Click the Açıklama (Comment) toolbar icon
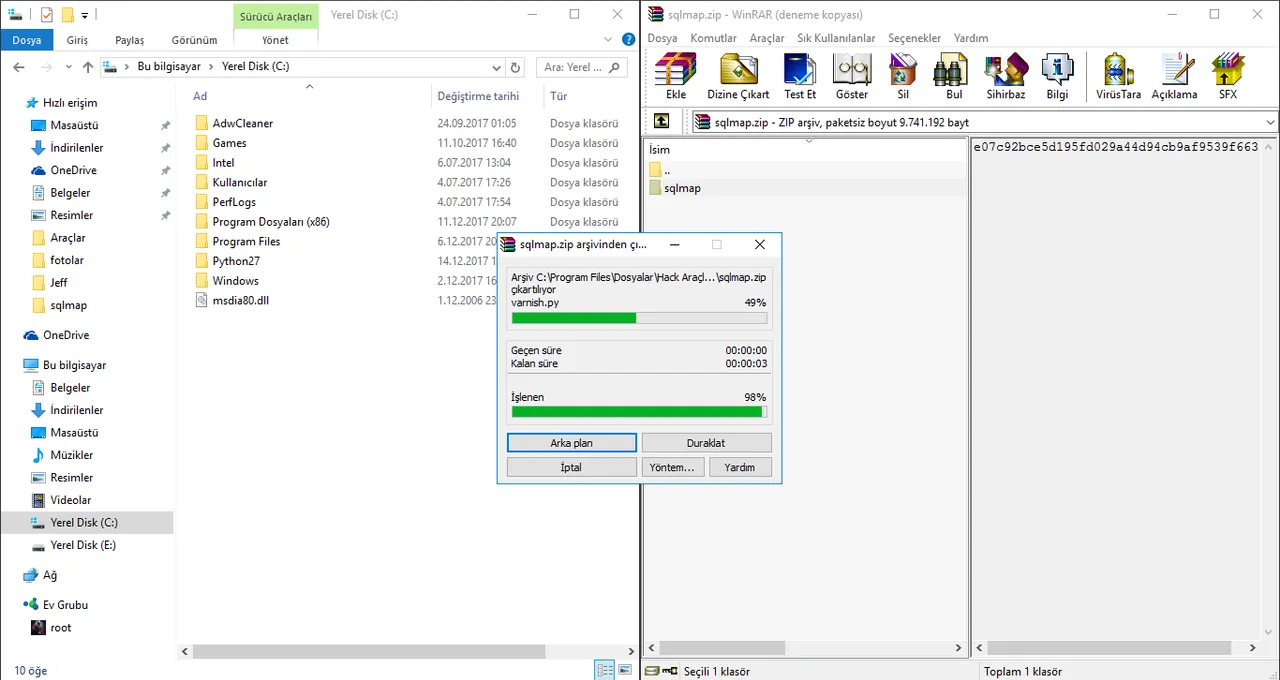The height and width of the screenshot is (680, 1280). coord(1174,77)
